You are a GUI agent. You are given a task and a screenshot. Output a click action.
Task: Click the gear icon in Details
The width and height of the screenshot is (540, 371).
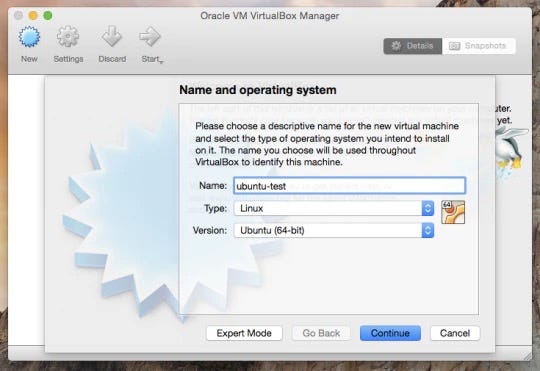tap(396, 46)
